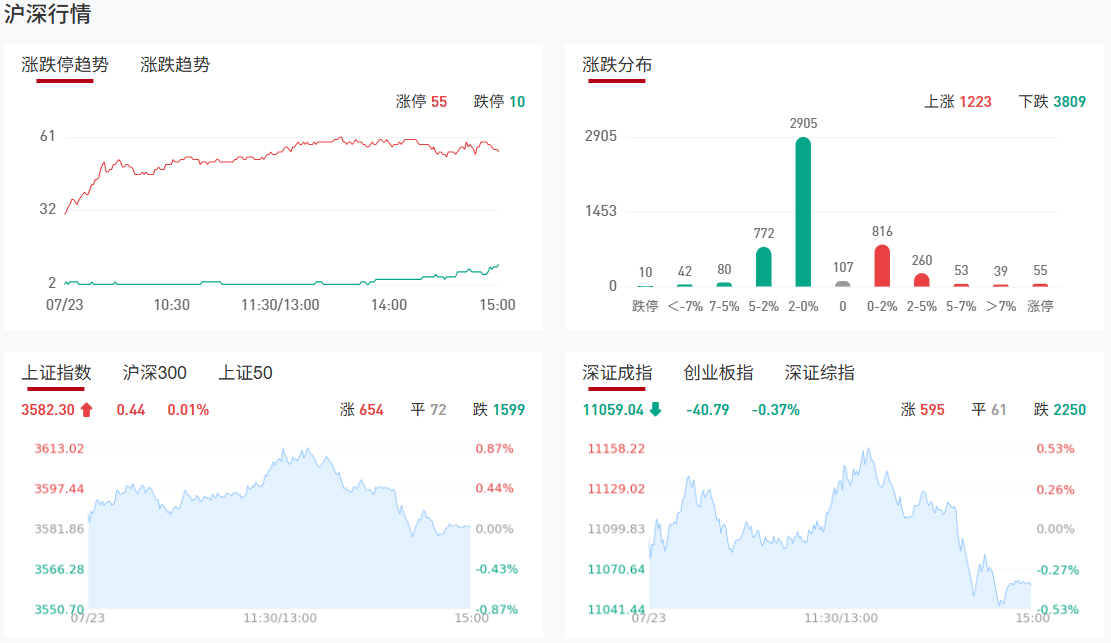Screen dimensions: 1111x643
Task: Select the 上证指数 tab
Action: pos(56,373)
